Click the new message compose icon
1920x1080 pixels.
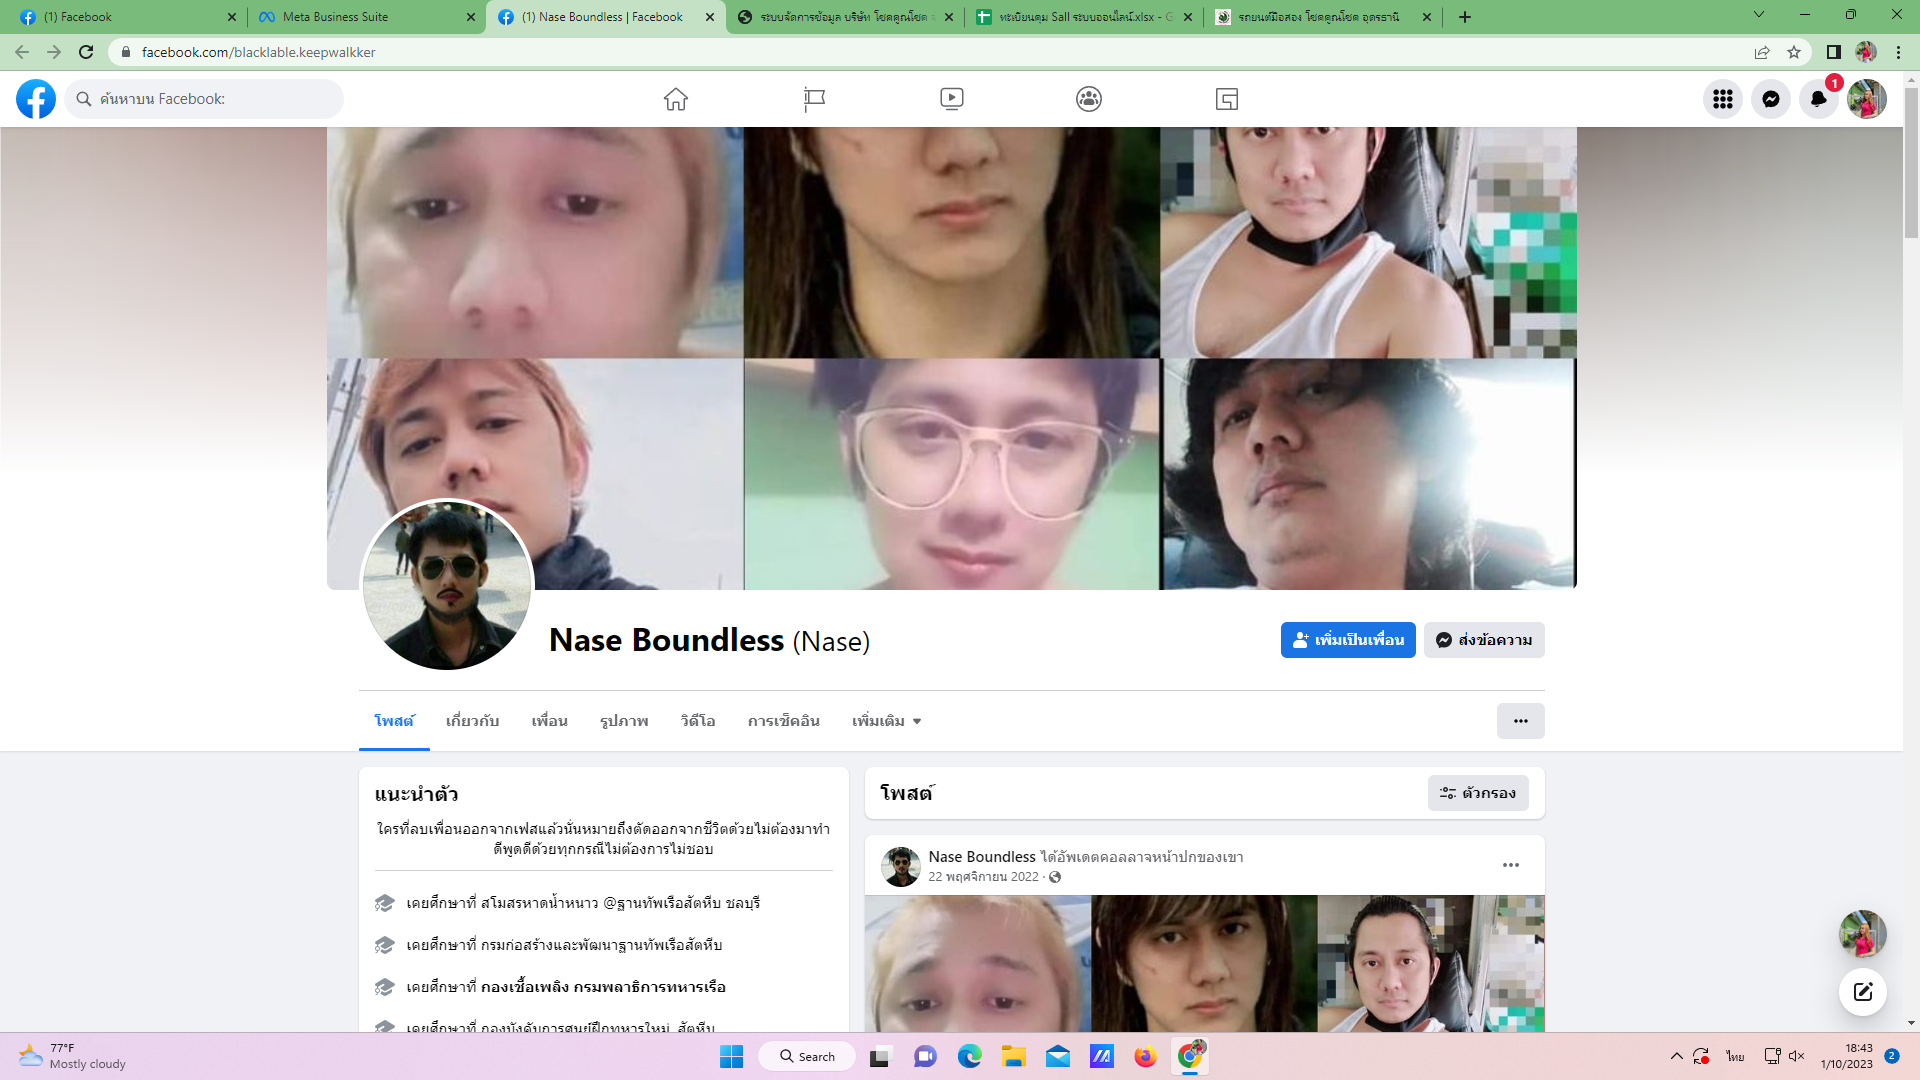[x=1862, y=992]
